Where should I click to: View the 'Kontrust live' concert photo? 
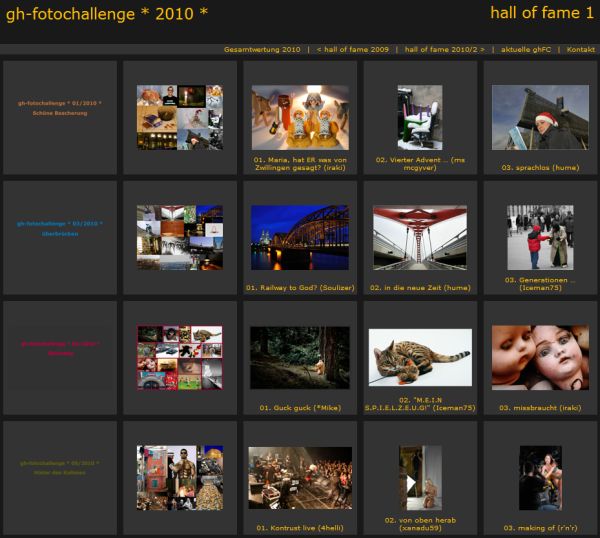(x=300, y=477)
